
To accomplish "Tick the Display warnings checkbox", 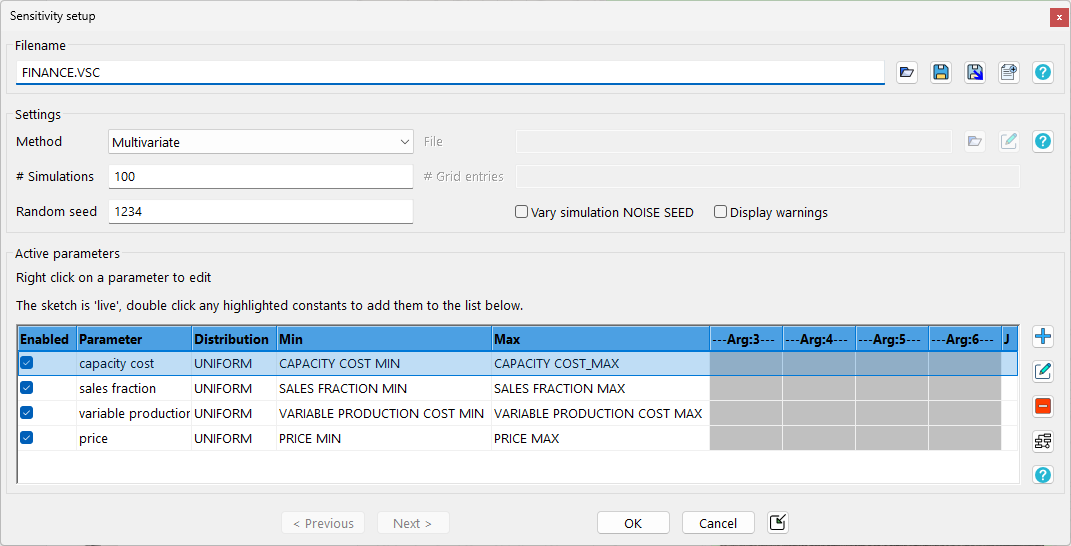I will click(x=720, y=212).
